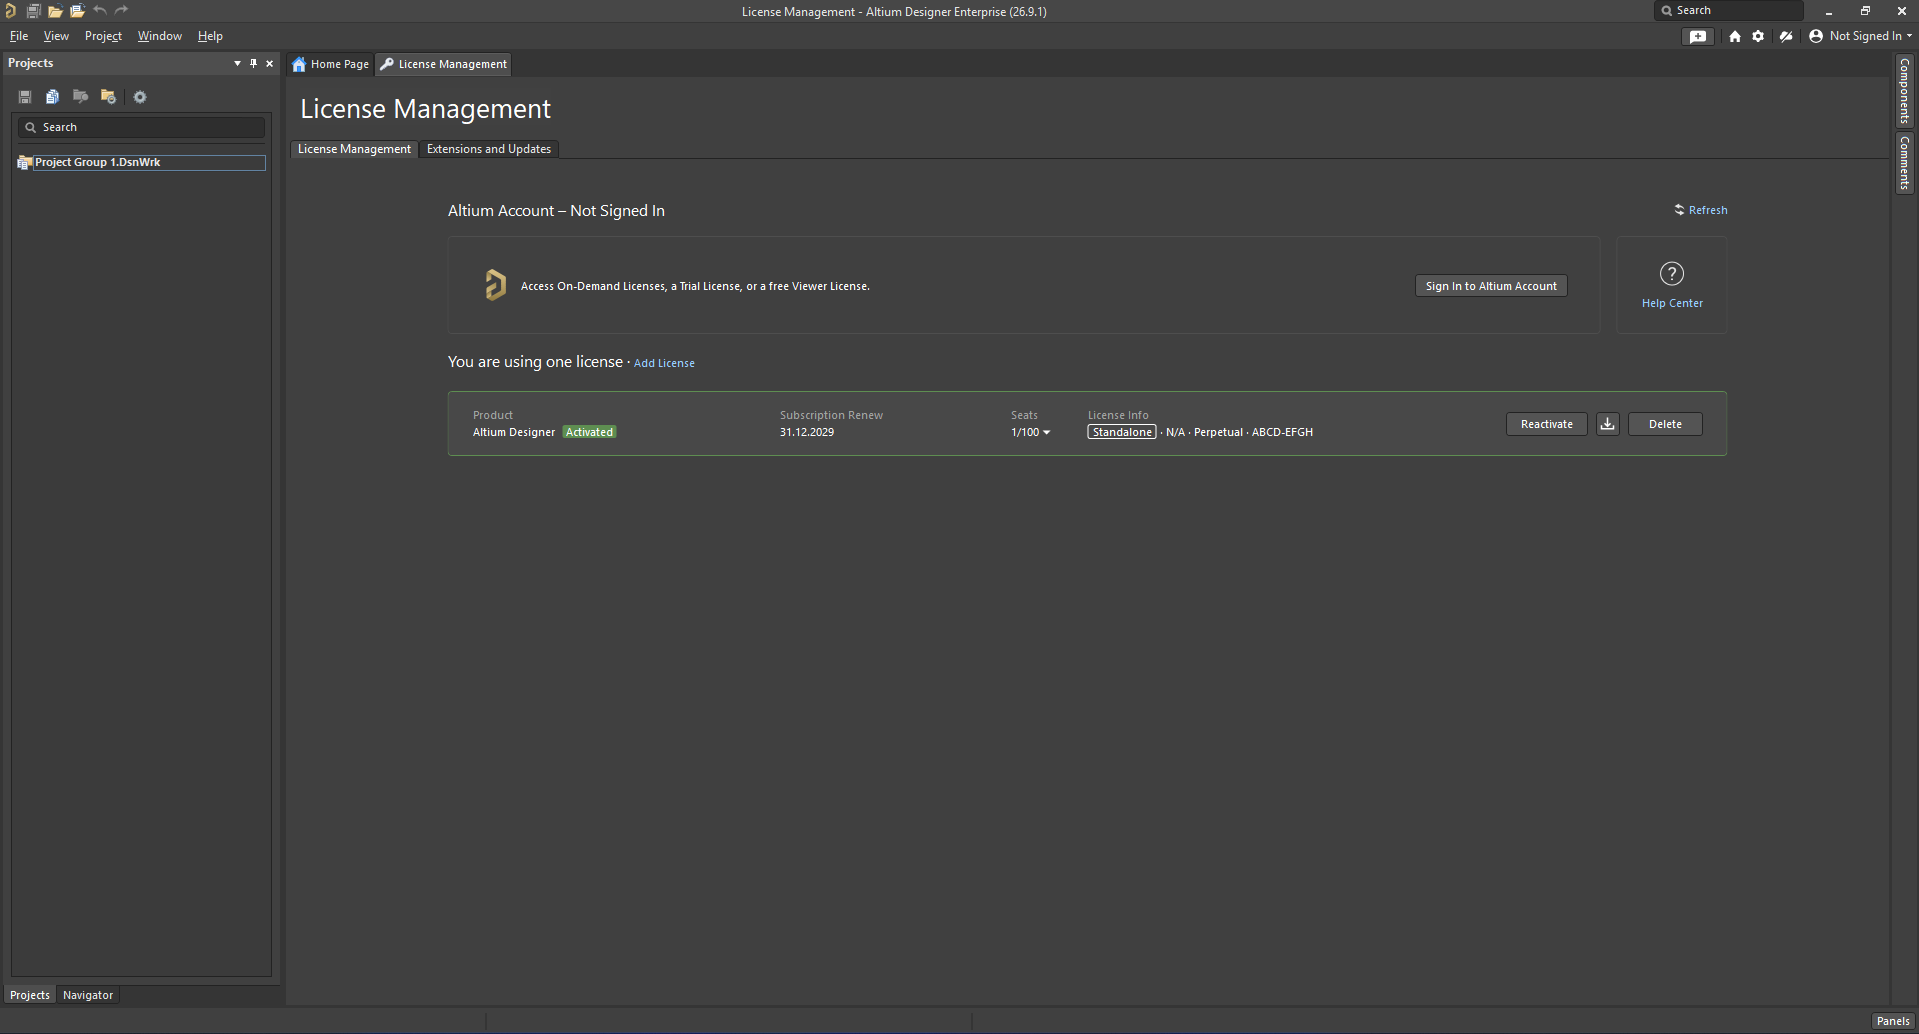The width and height of the screenshot is (1919, 1034).
Task: Go to Home via house icon
Action: [x=1735, y=36]
